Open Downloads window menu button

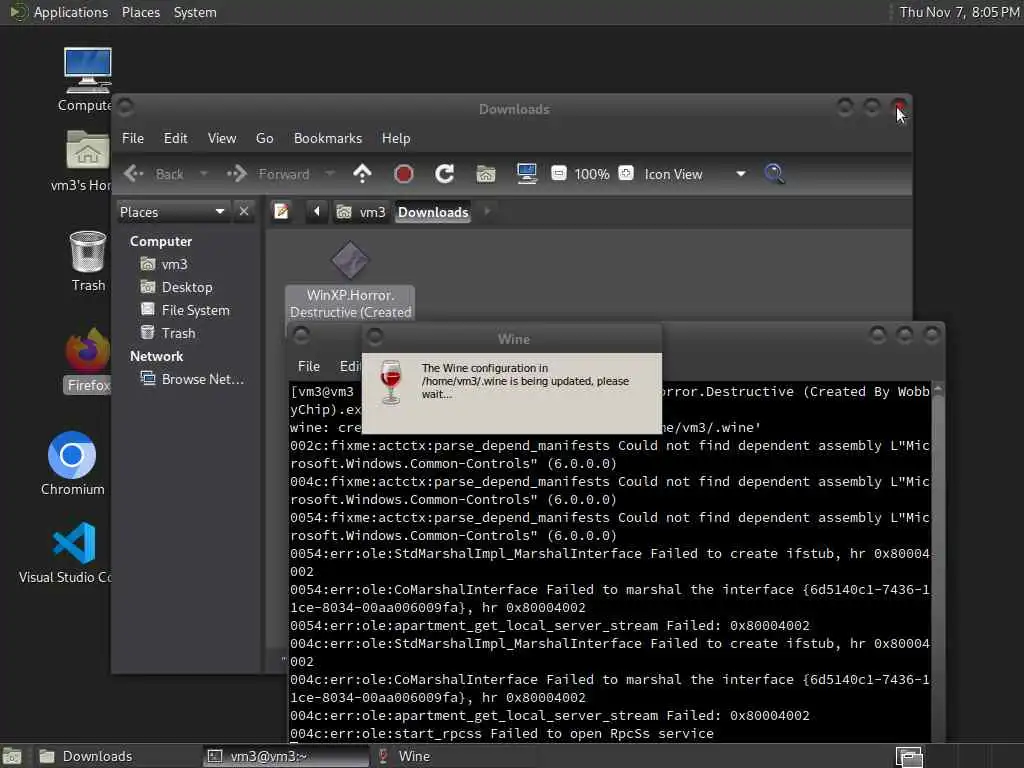pyautogui.click(x=125, y=106)
